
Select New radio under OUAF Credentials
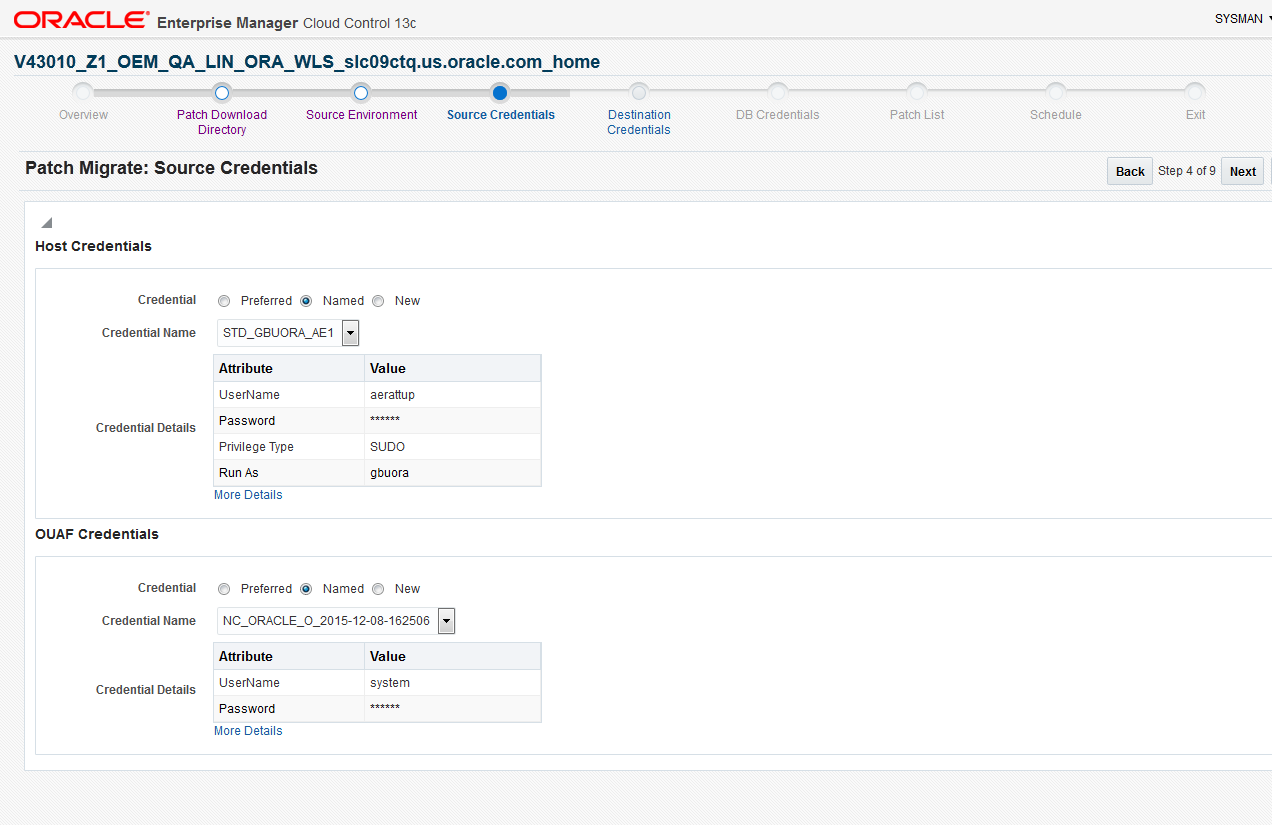378,589
